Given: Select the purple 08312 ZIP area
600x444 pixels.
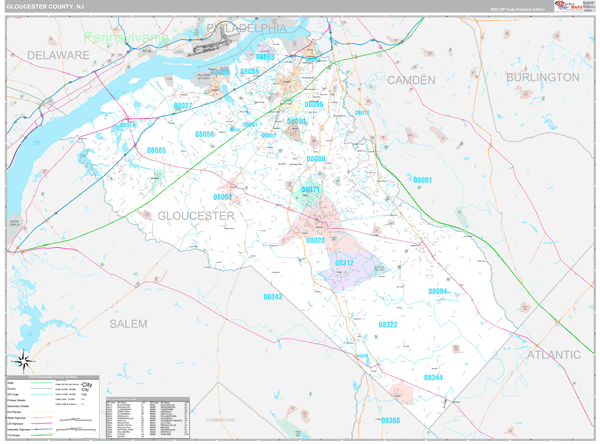Looking at the screenshot, I should [345, 264].
